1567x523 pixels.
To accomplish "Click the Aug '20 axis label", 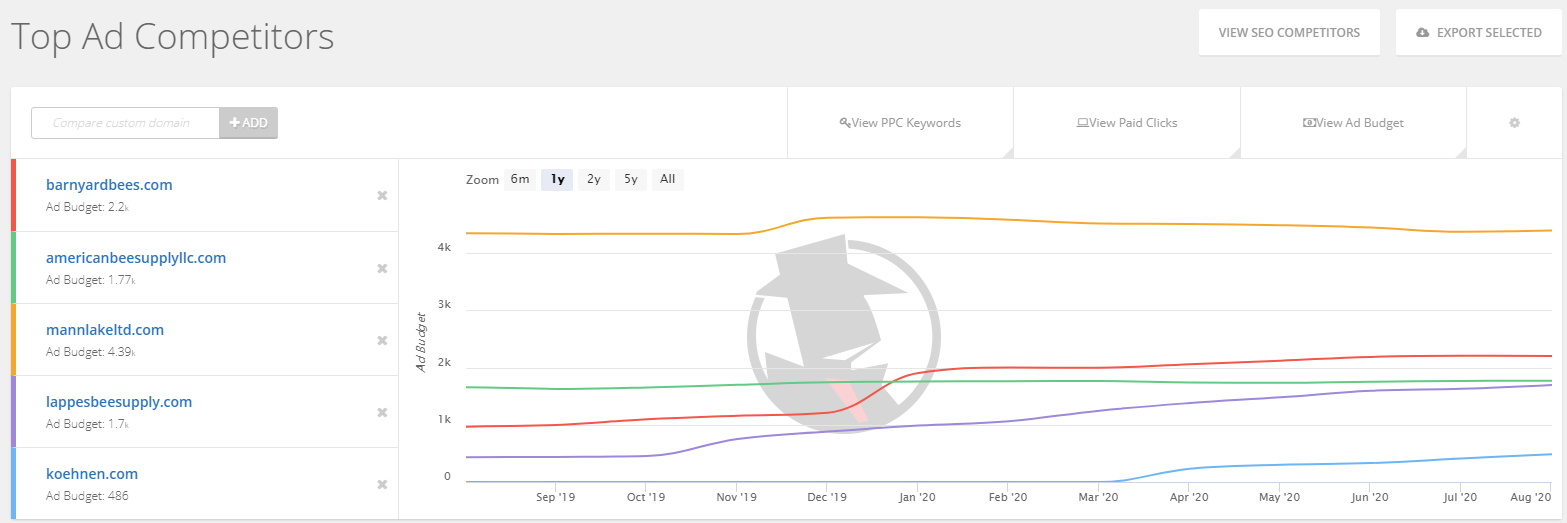I will click(x=1531, y=497).
